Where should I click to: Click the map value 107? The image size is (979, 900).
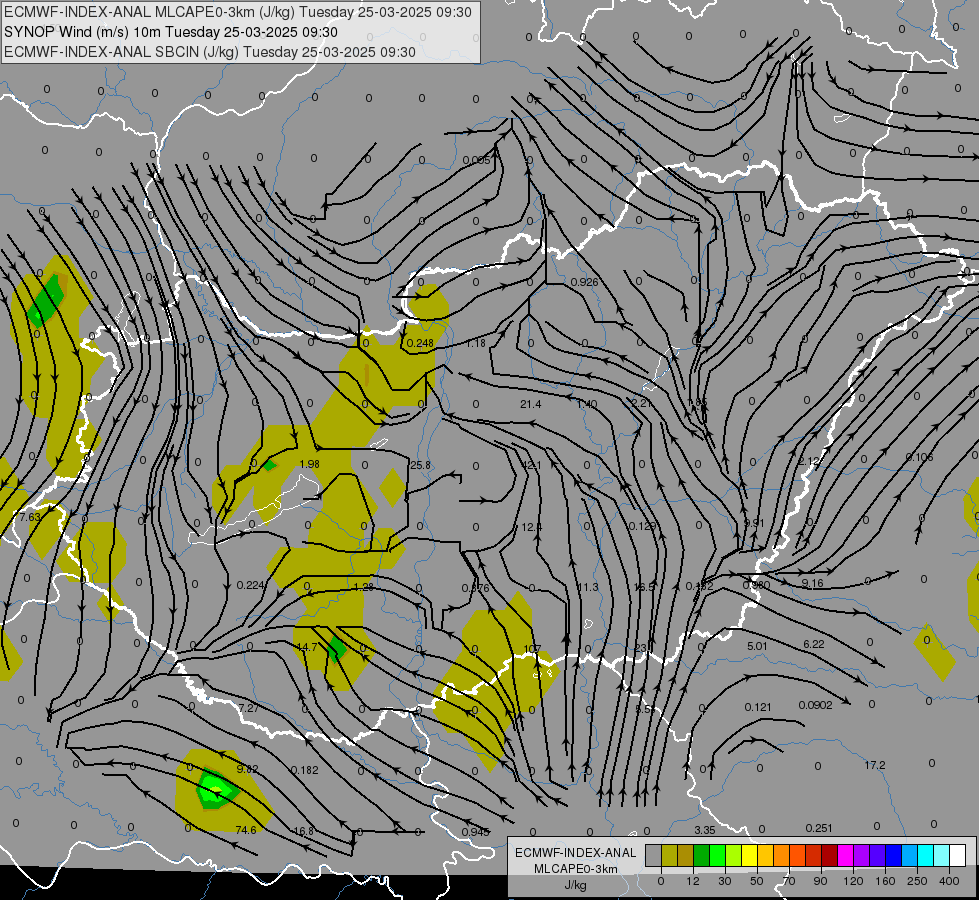tap(532, 649)
